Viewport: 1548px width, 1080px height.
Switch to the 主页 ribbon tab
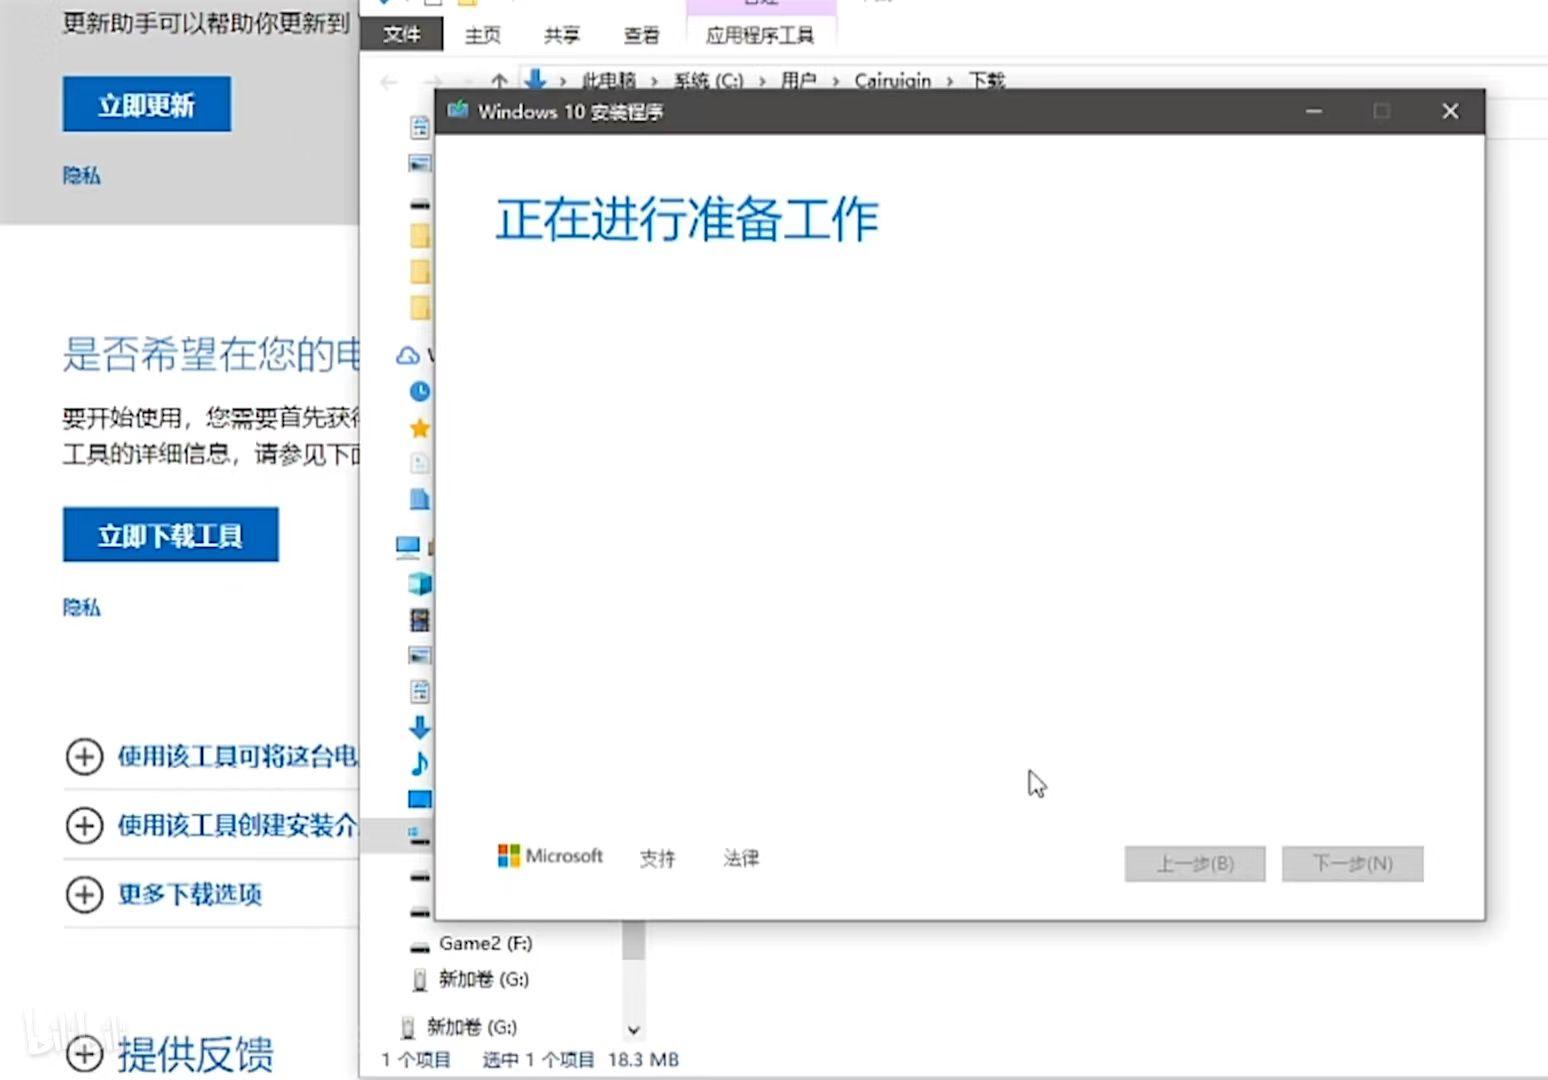(482, 35)
